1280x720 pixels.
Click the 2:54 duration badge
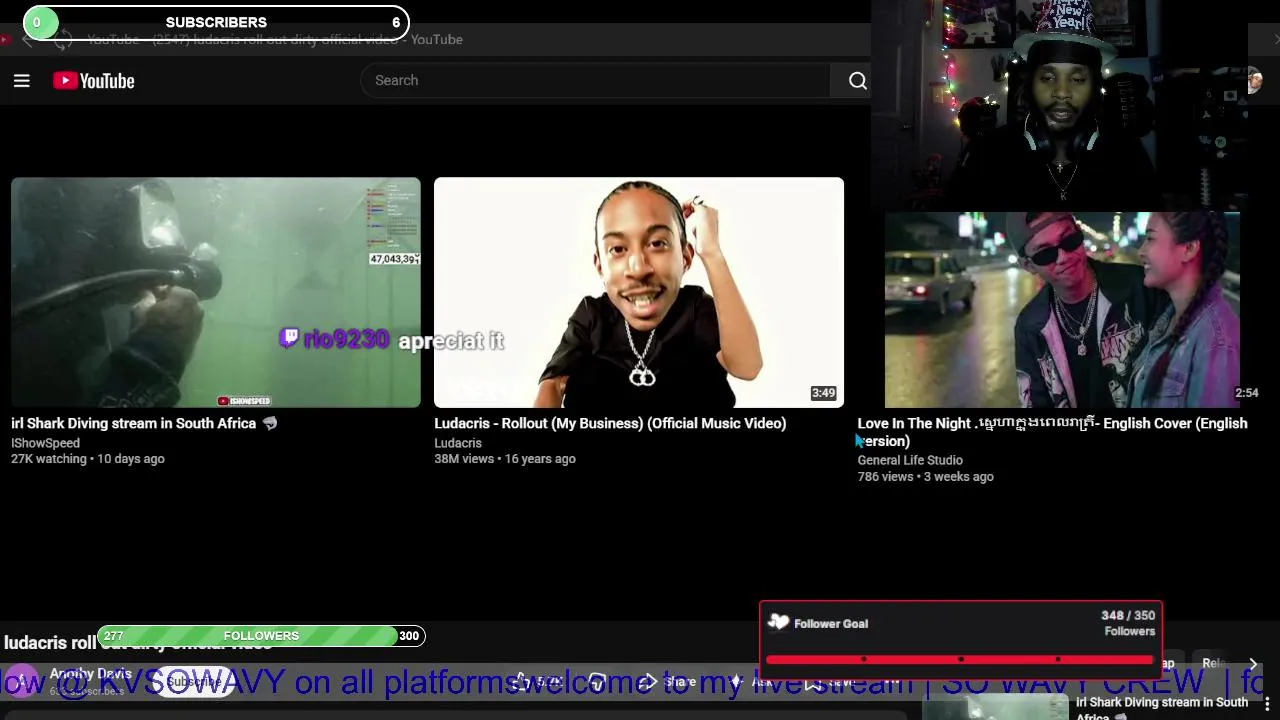tap(1246, 393)
